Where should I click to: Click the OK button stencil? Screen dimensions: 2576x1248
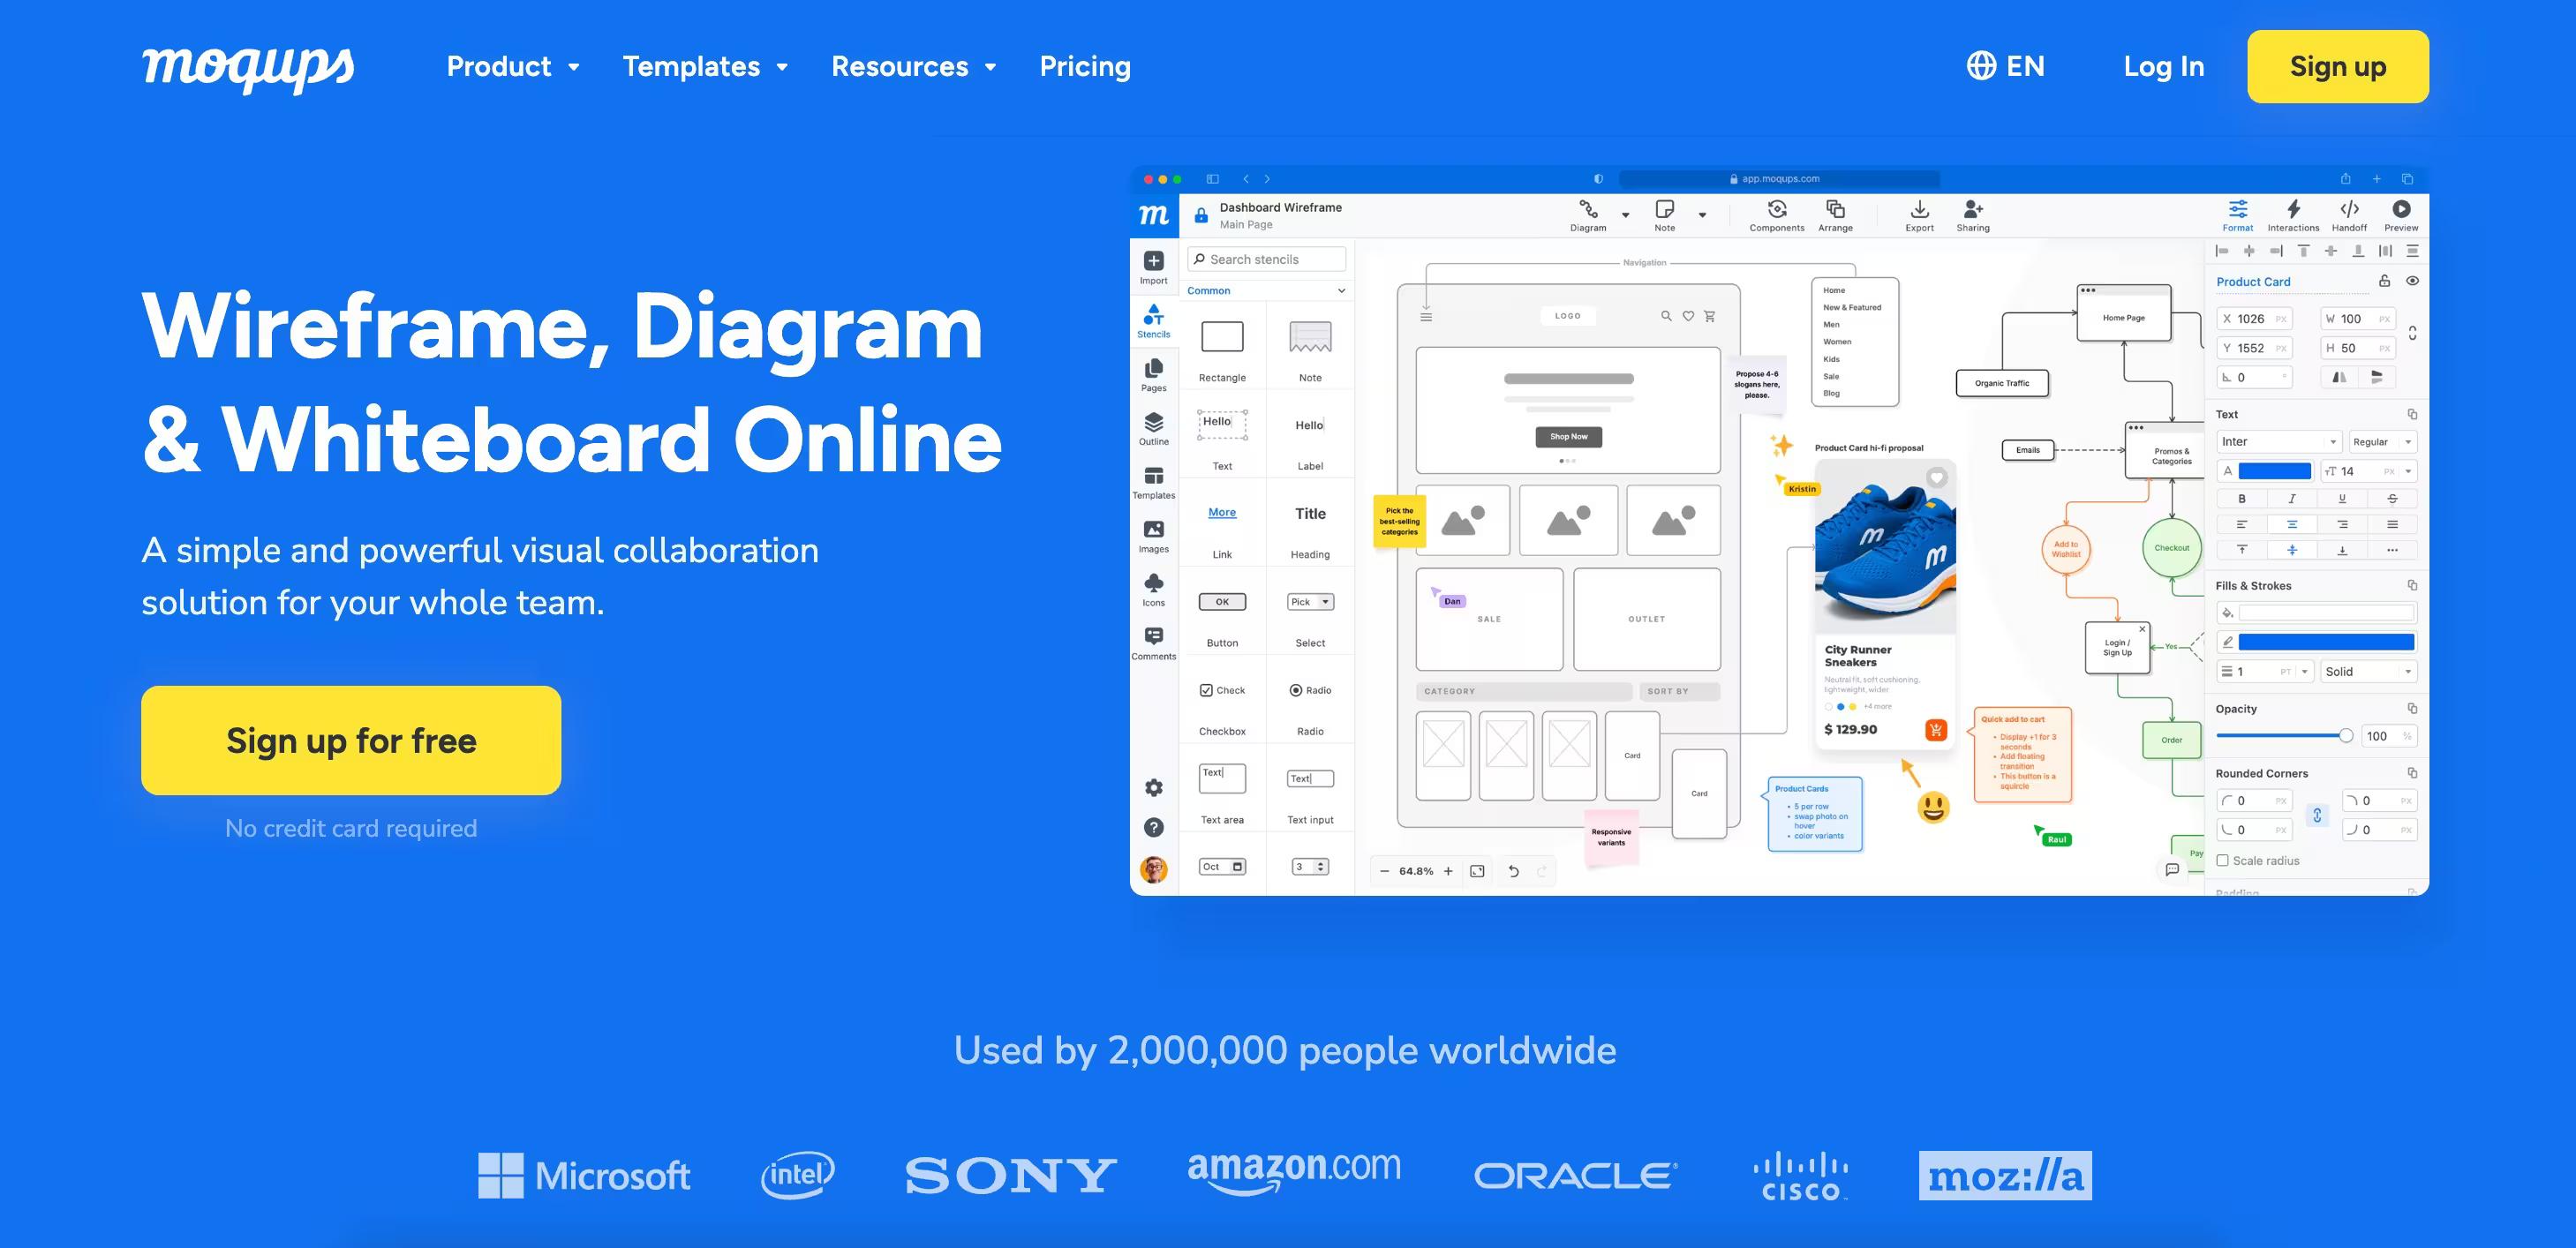[1221, 601]
